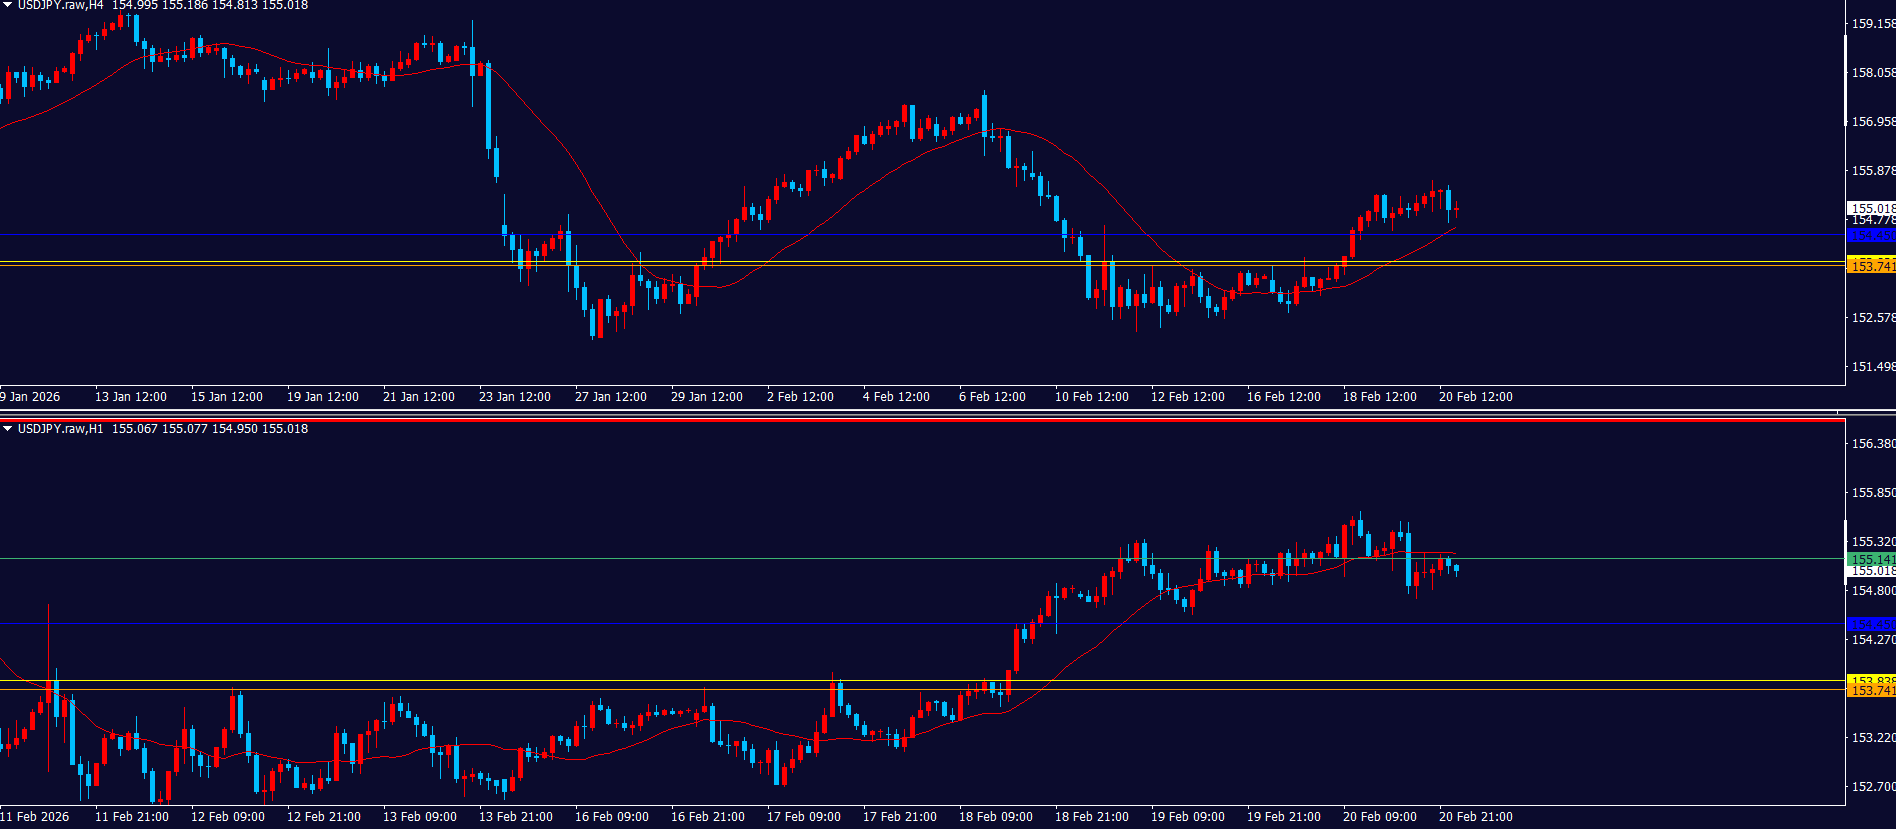Select the blue 154.450 price tag on H4 chart
The height and width of the screenshot is (829, 1896).
[1870, 235]
